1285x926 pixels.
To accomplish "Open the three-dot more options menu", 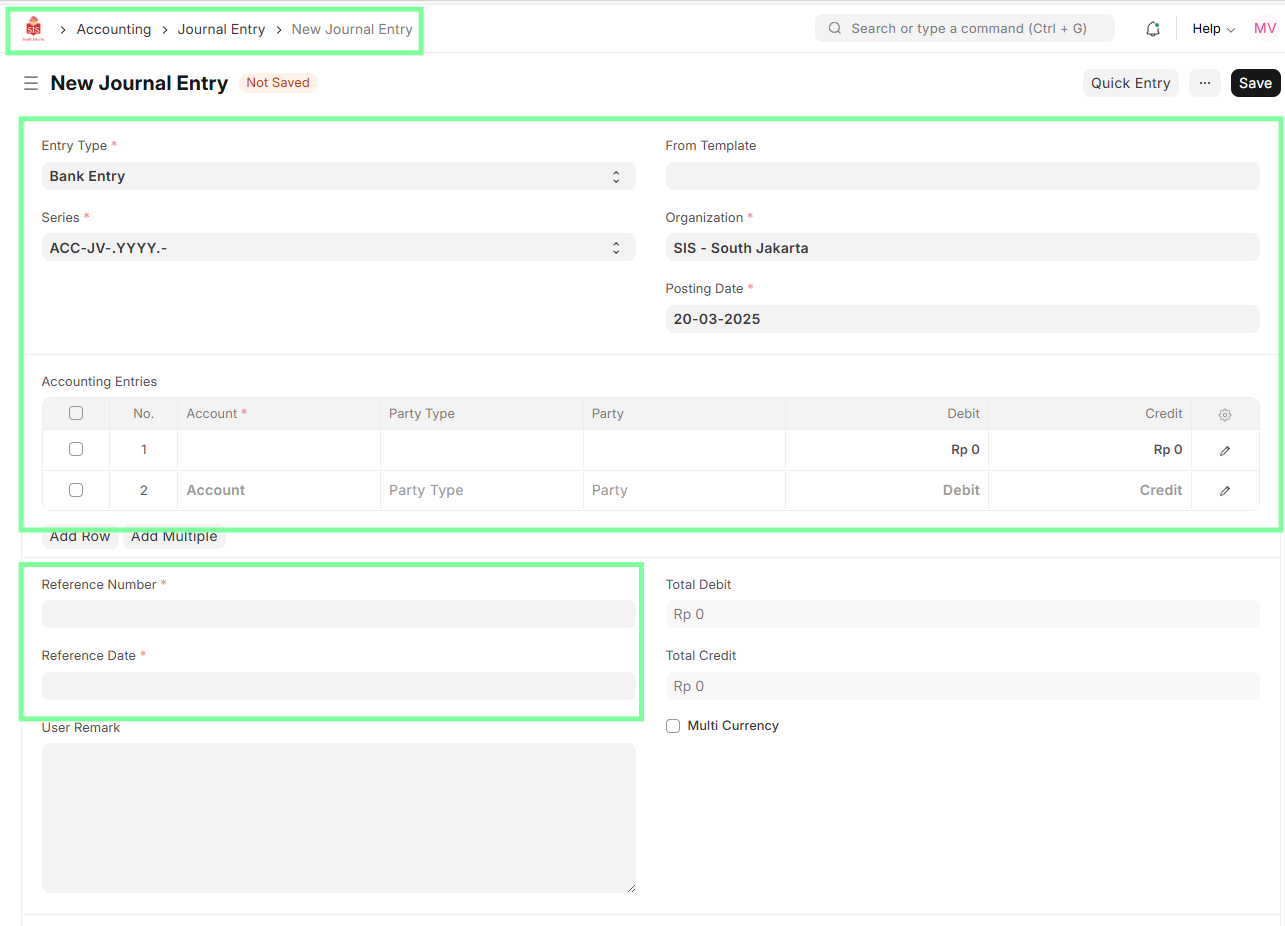I will [x=1205, y=83].
